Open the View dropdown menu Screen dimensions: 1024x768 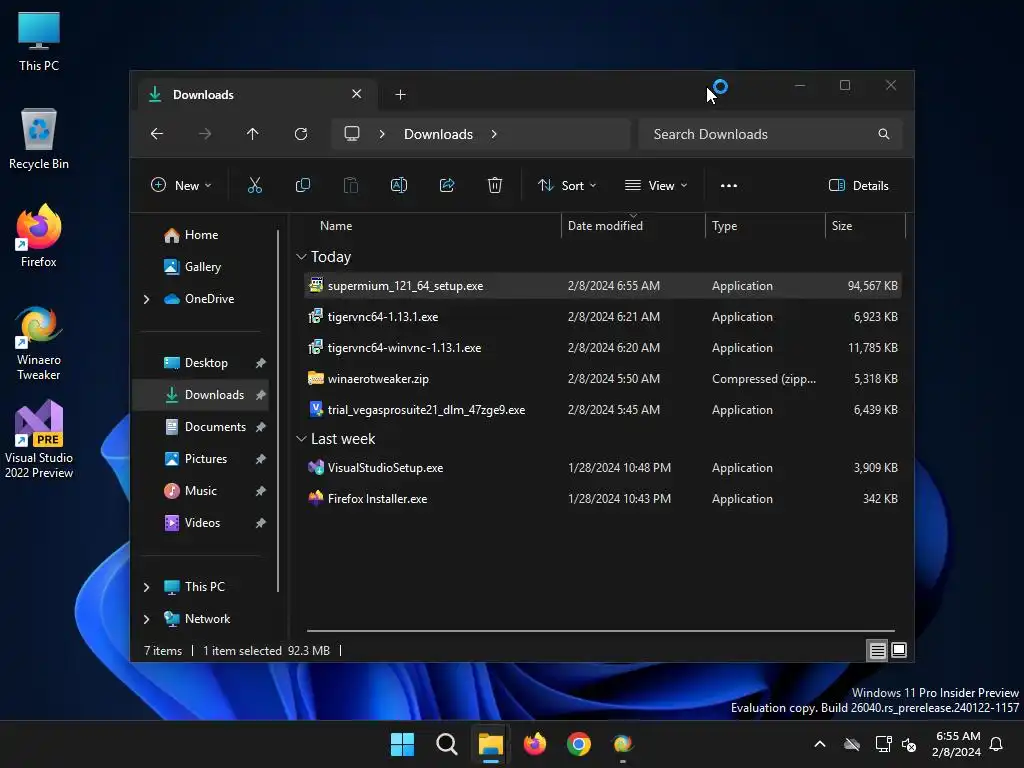pos(656,185)
